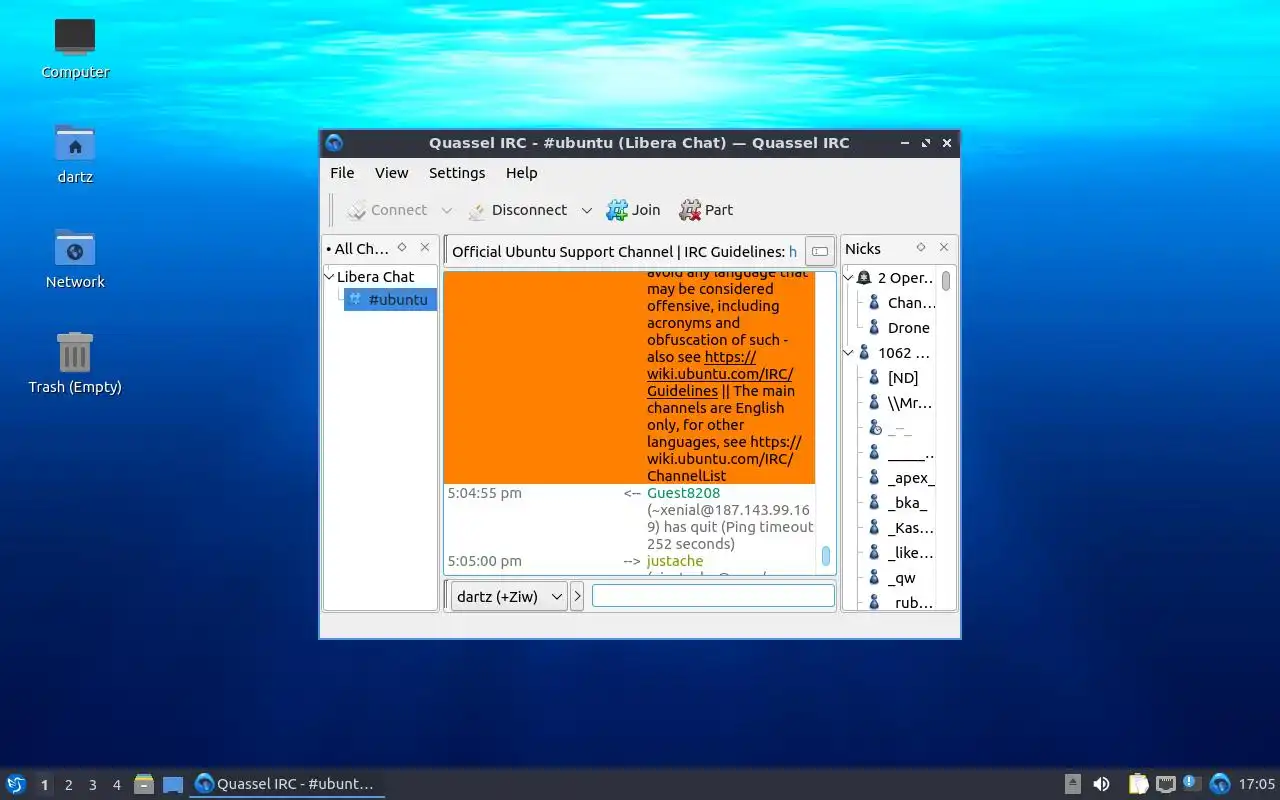This screenshot has height=800, width=1280.
Task: Click the channel topic text line
Action: (624, 252)
